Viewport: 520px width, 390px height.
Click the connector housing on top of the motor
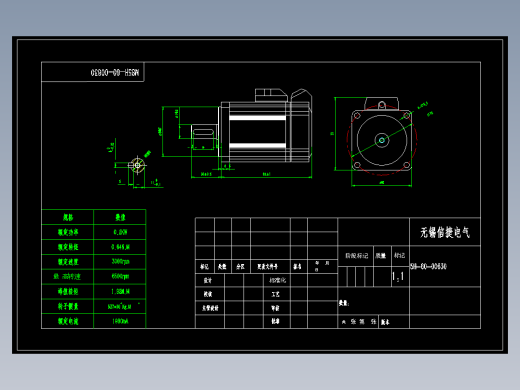coord(271,95)
